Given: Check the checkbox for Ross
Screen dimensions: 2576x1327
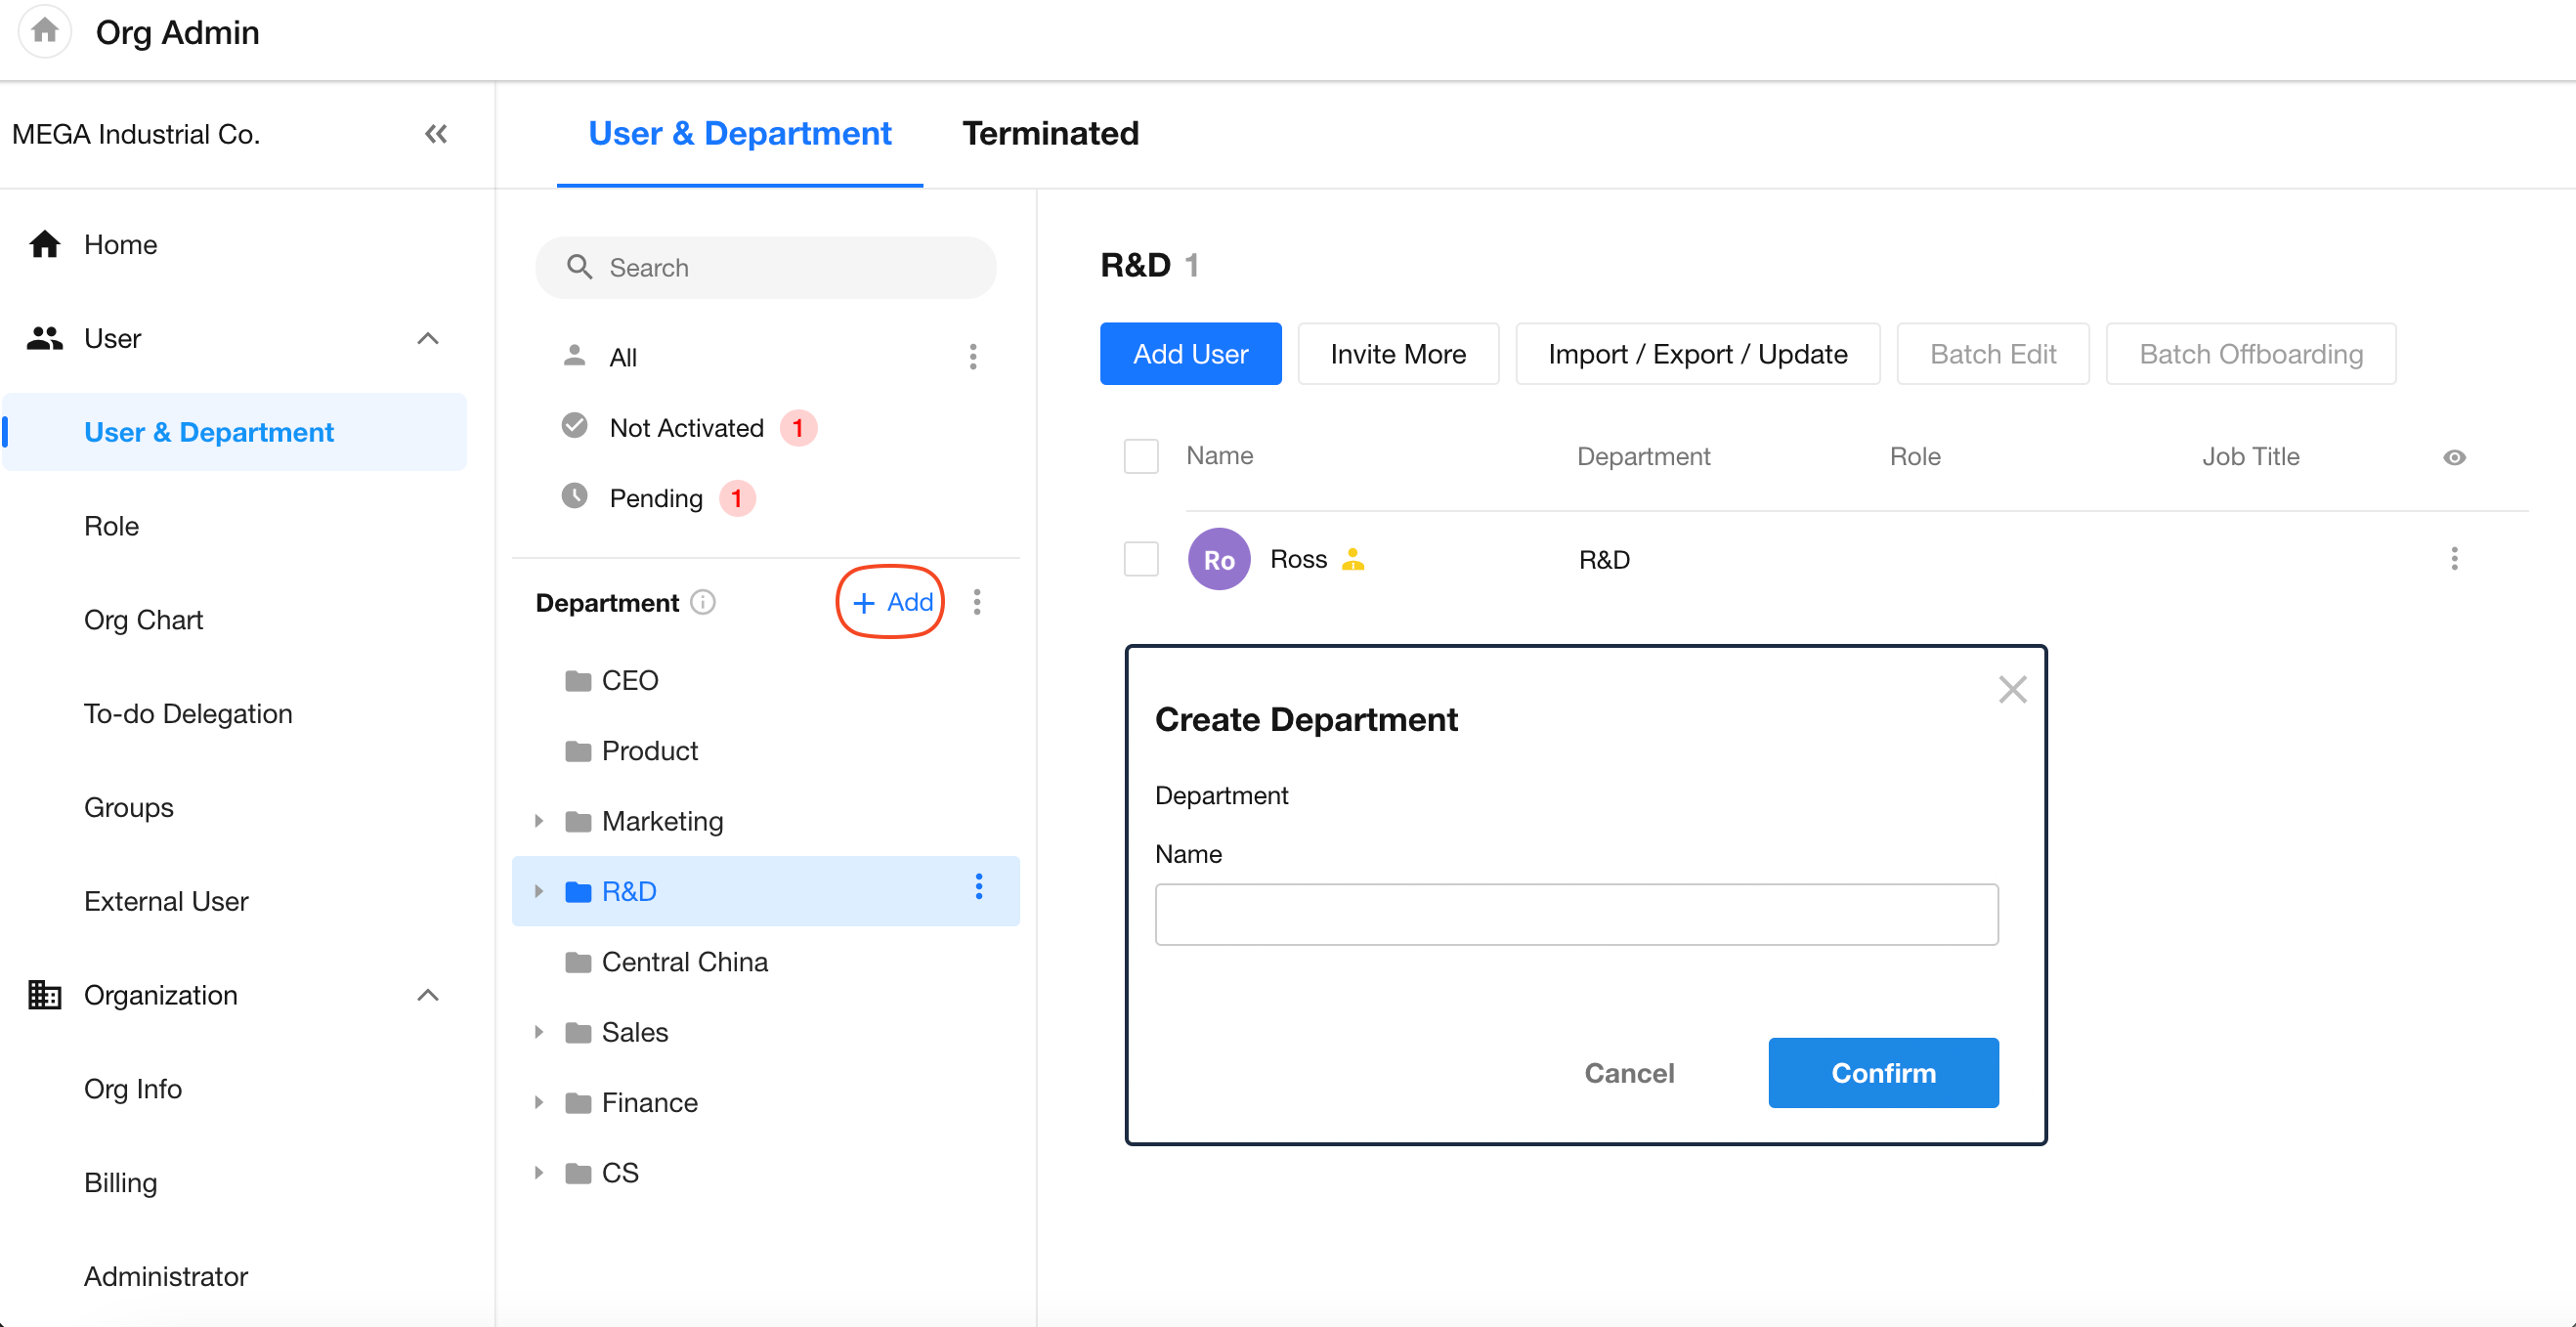Looking at the screenshot, I should (x=1141, y=559).
